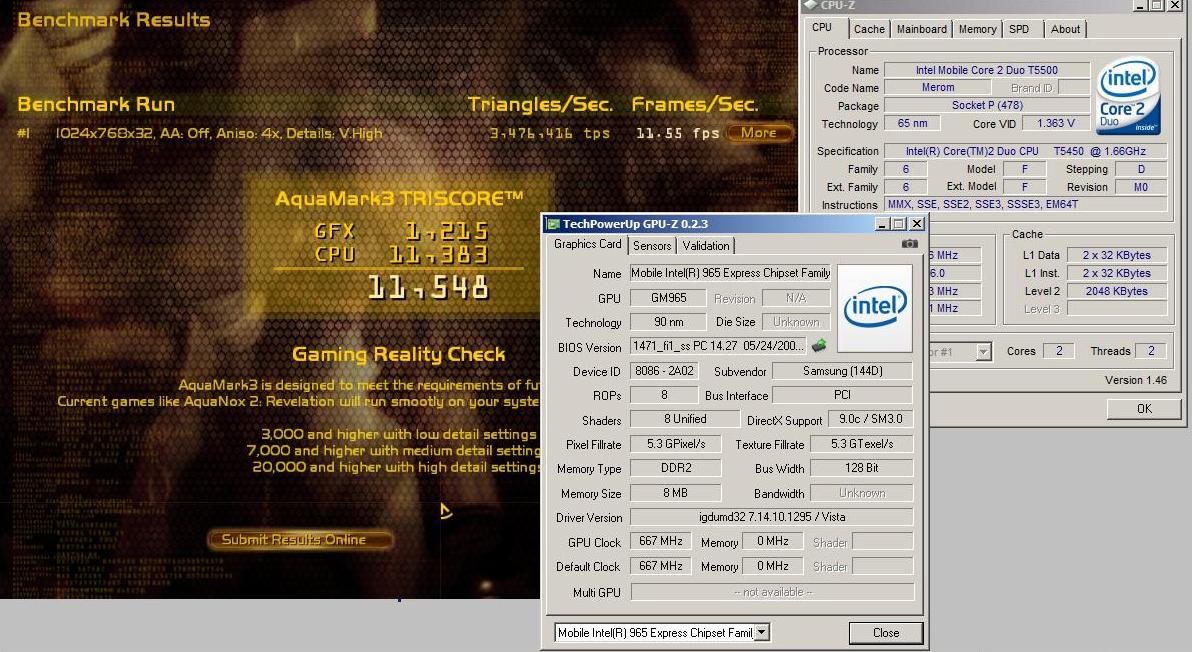Viewport: 1193px width, 652px height.
Task: Click the Revision value M0 in CPU-Z
Action: [1141, 187]
